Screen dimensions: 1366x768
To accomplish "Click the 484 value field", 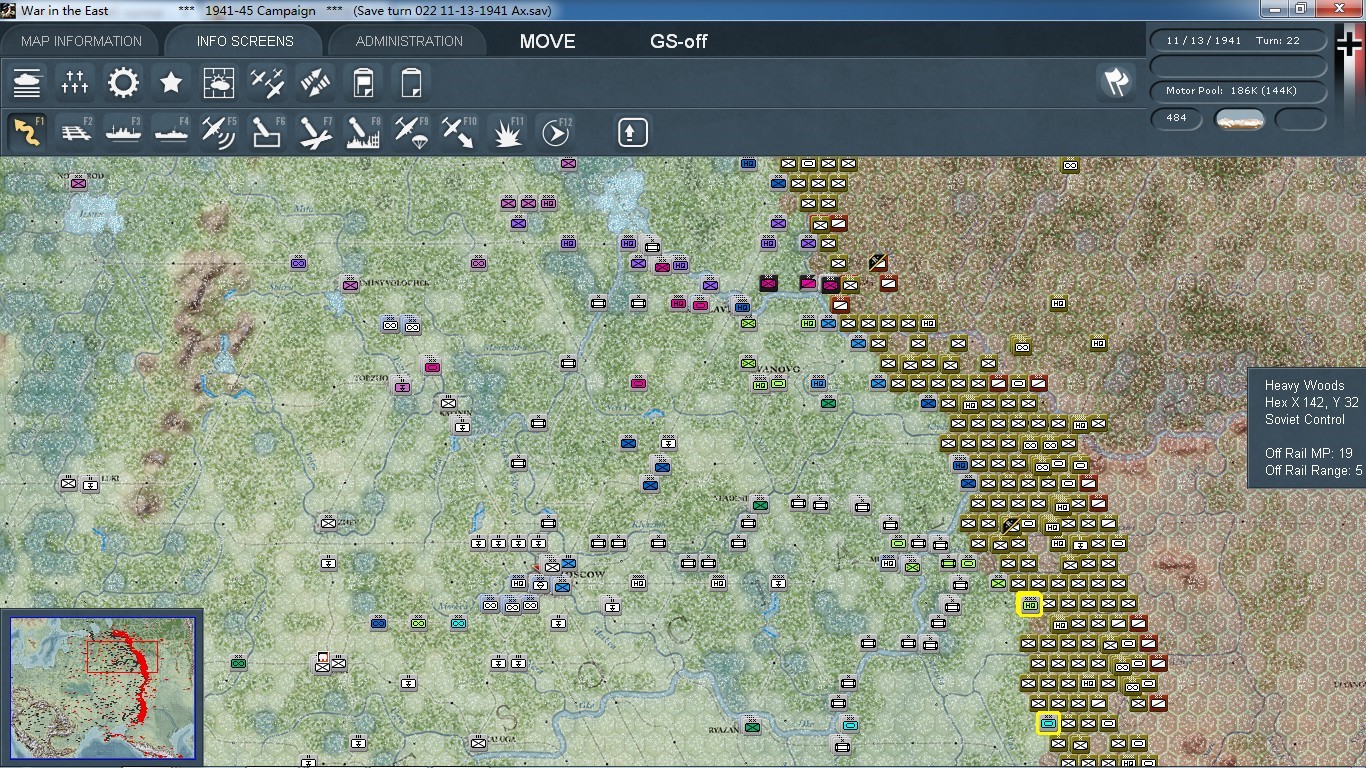I will click(1176, 119).
